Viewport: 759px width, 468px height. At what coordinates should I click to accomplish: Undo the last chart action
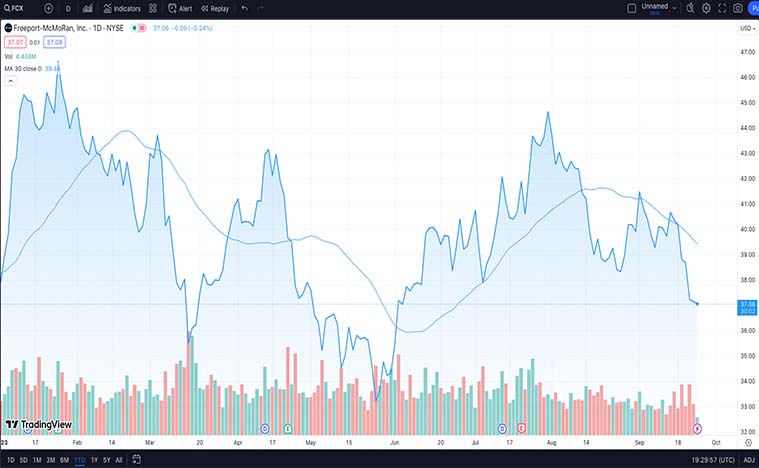(x=244, y=8)
